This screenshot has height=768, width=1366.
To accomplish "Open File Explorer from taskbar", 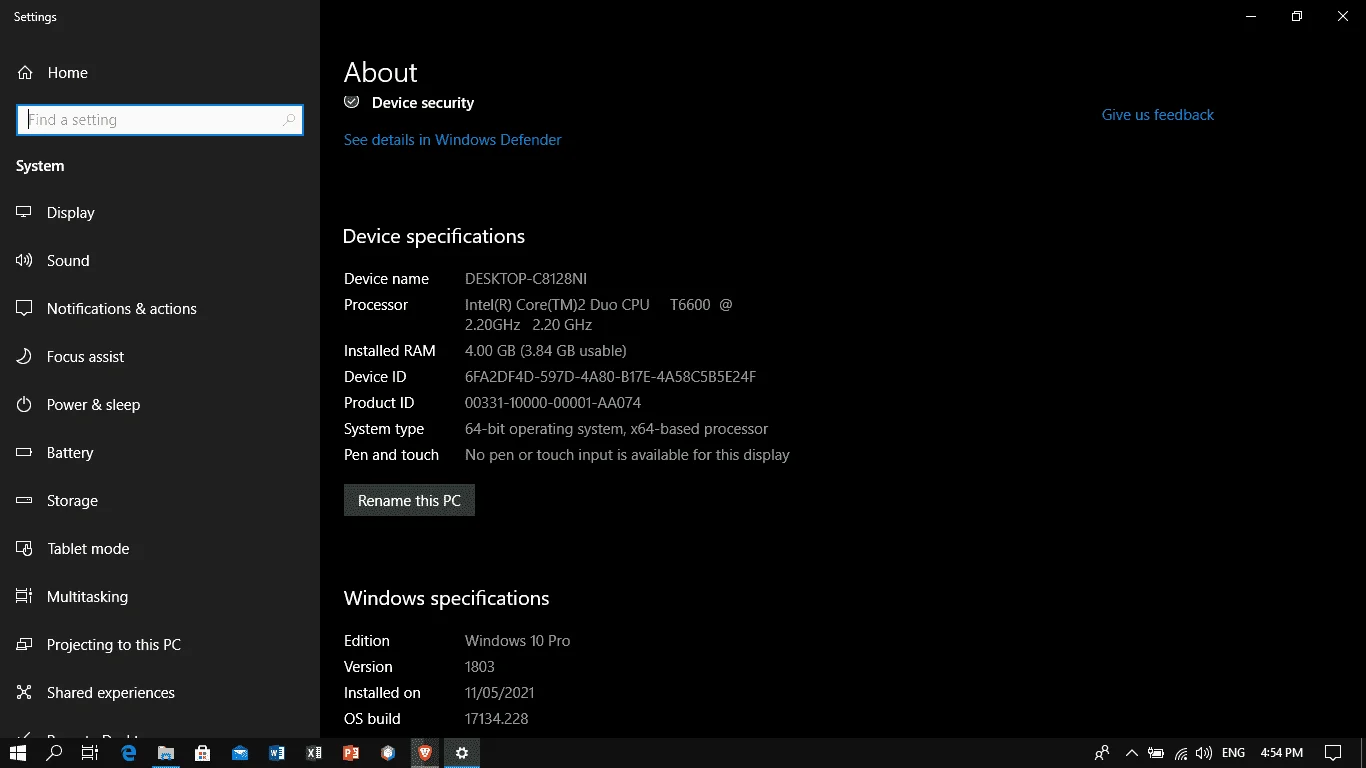I will 166,753.
